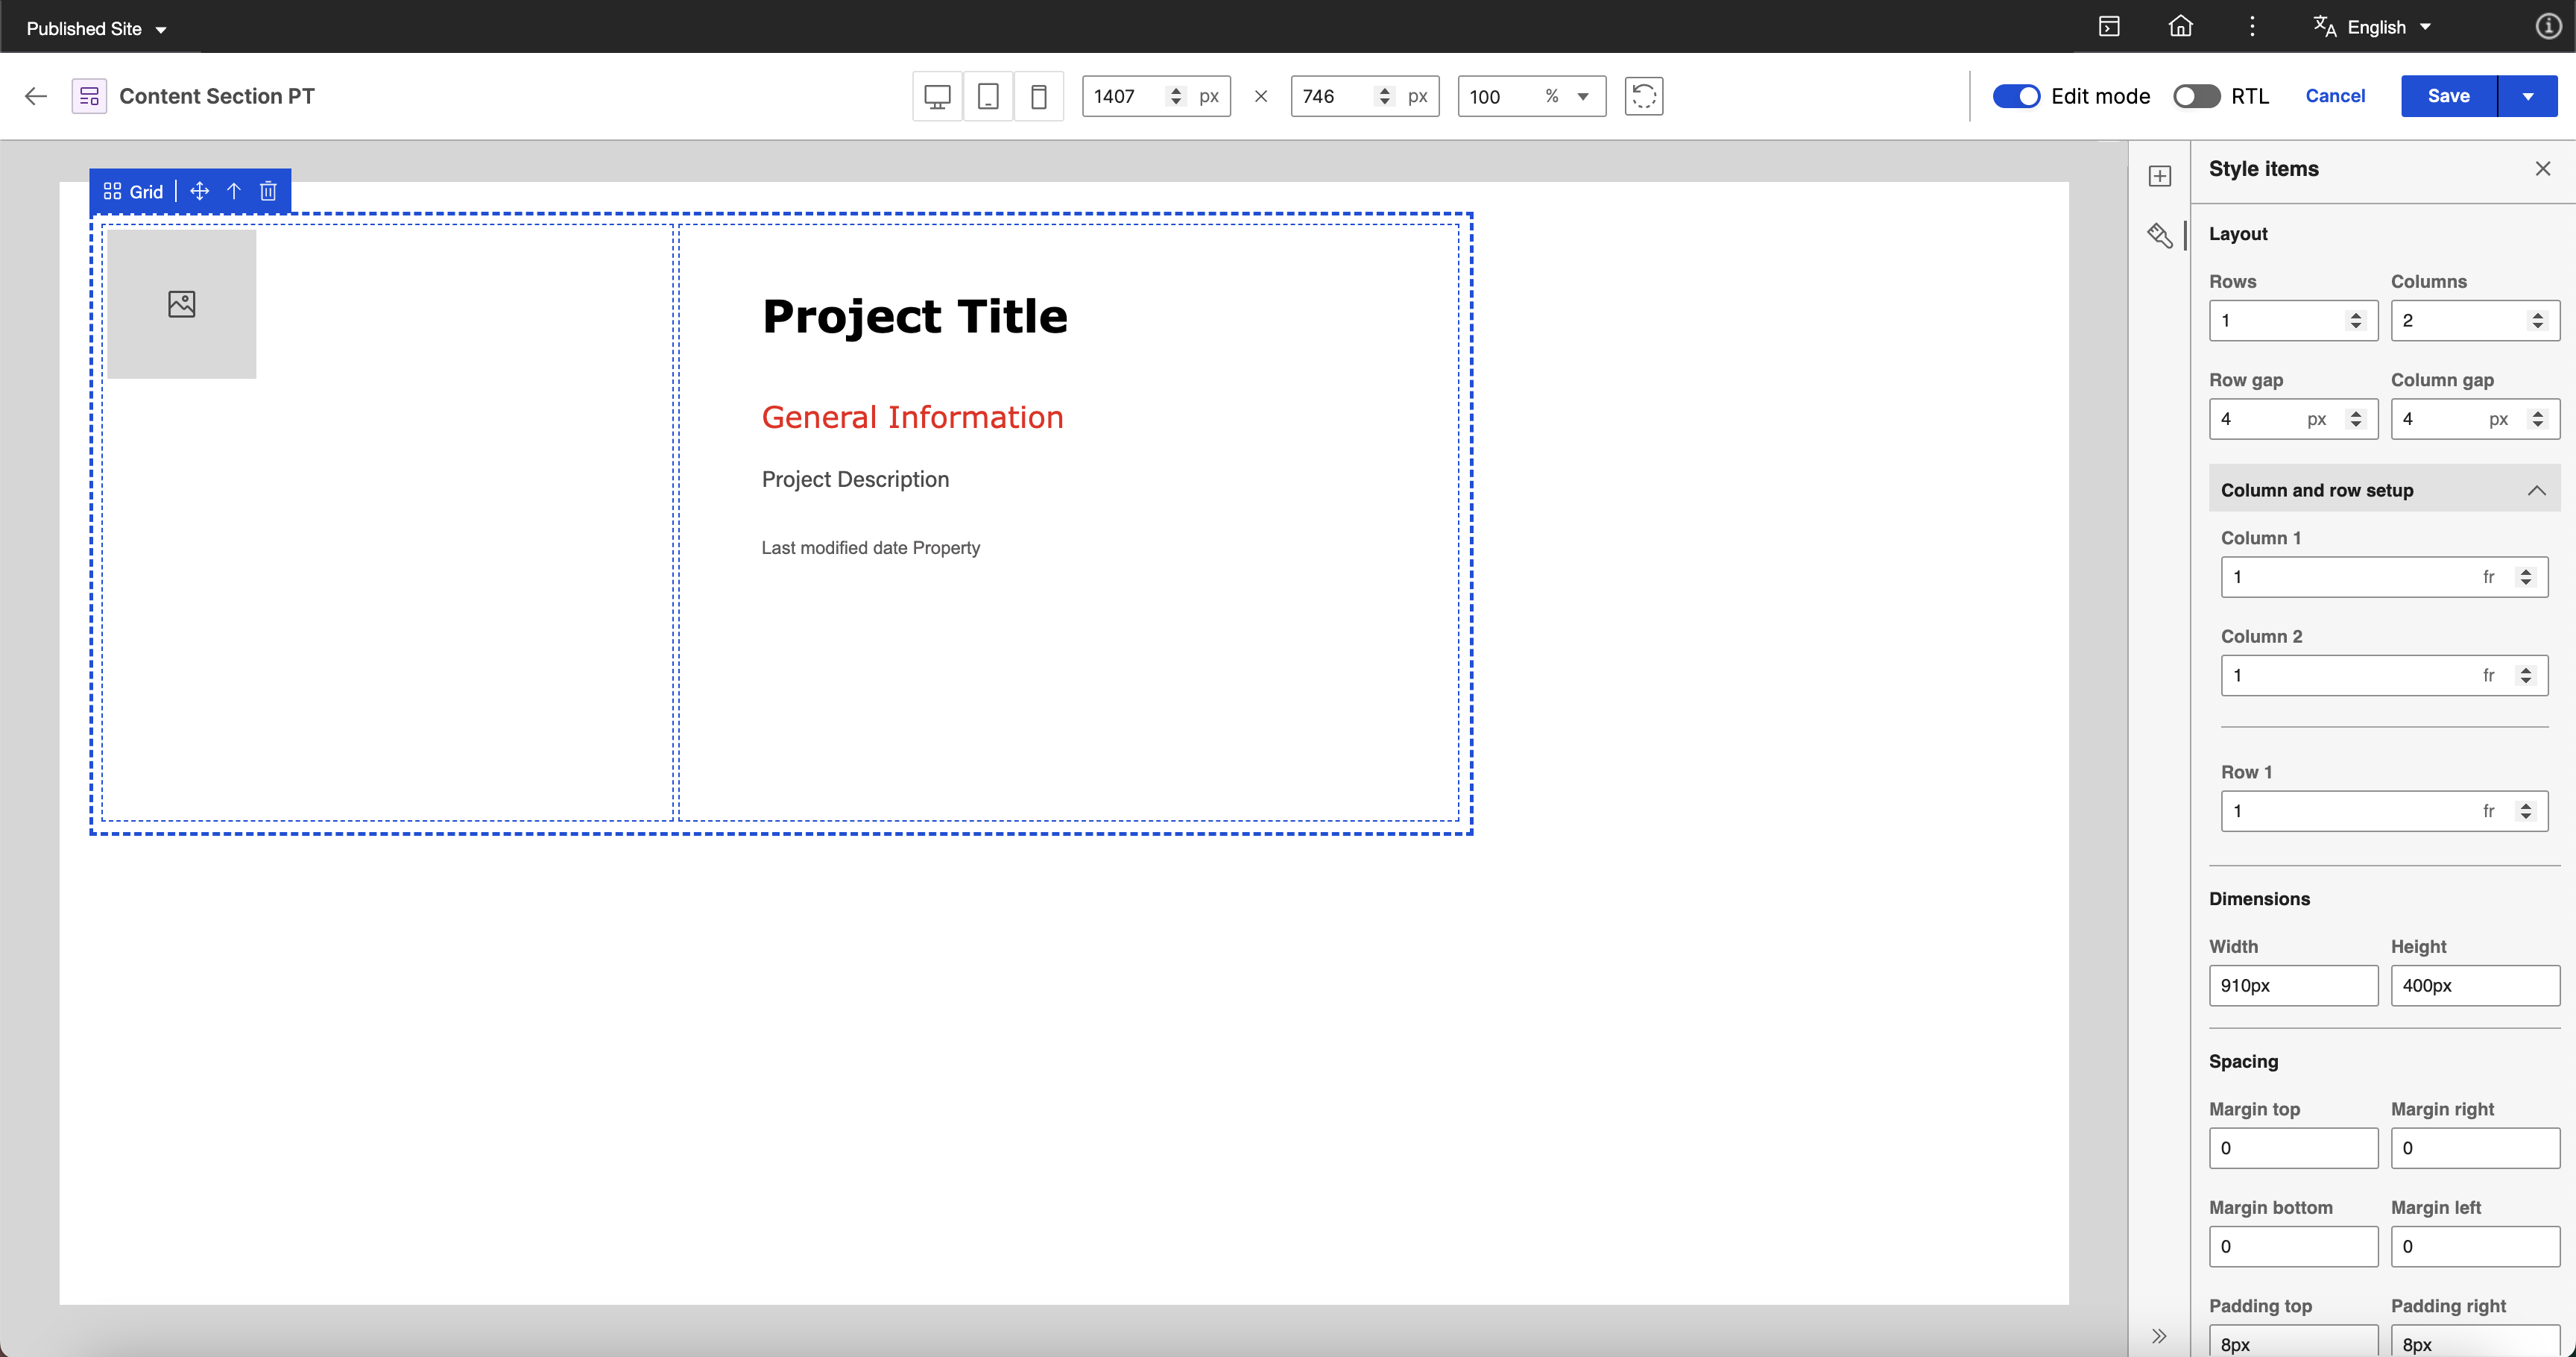Go to the home page icon
Image resolution: width=2576 pixels, height=1357 pixels.
click(x=2180, y=27)
